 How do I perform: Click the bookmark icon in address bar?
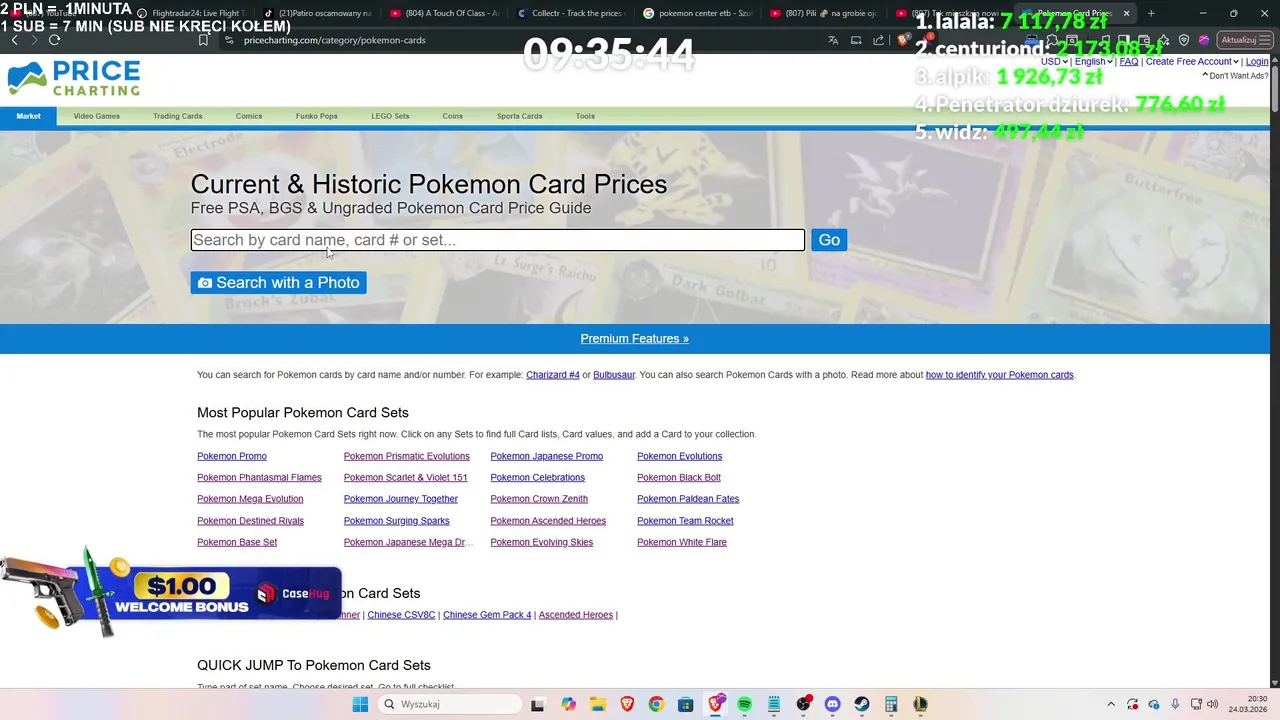[203, 40]
